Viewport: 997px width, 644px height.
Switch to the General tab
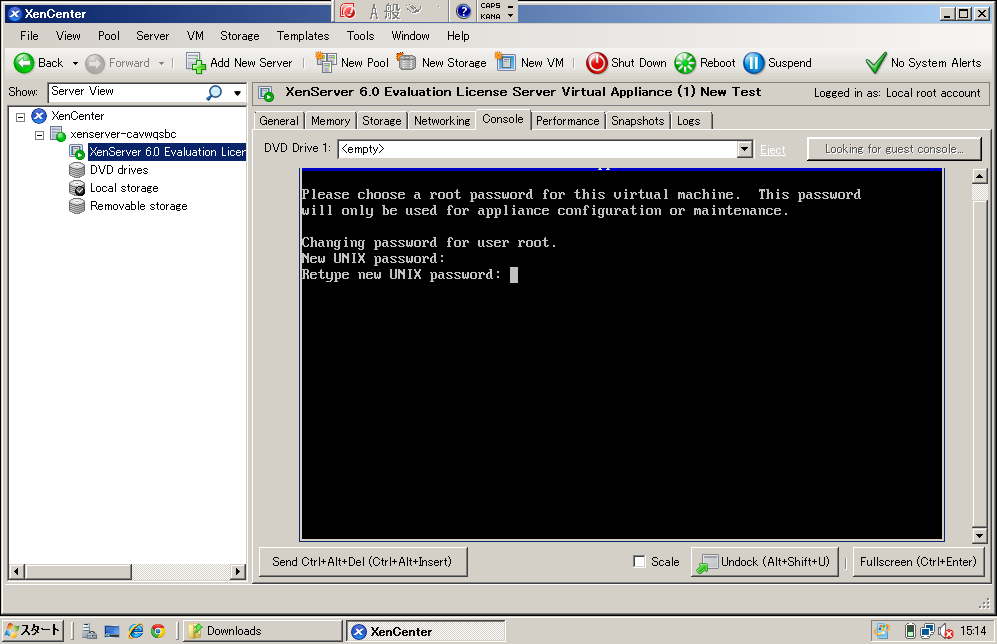(x=279, y=121)
